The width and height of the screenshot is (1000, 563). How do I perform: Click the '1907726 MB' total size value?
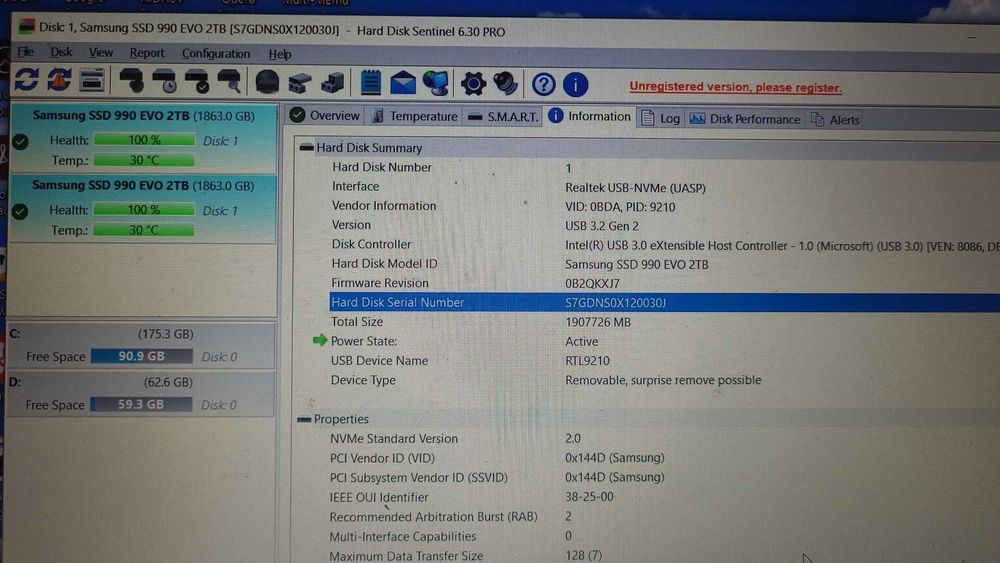point(598,322)
